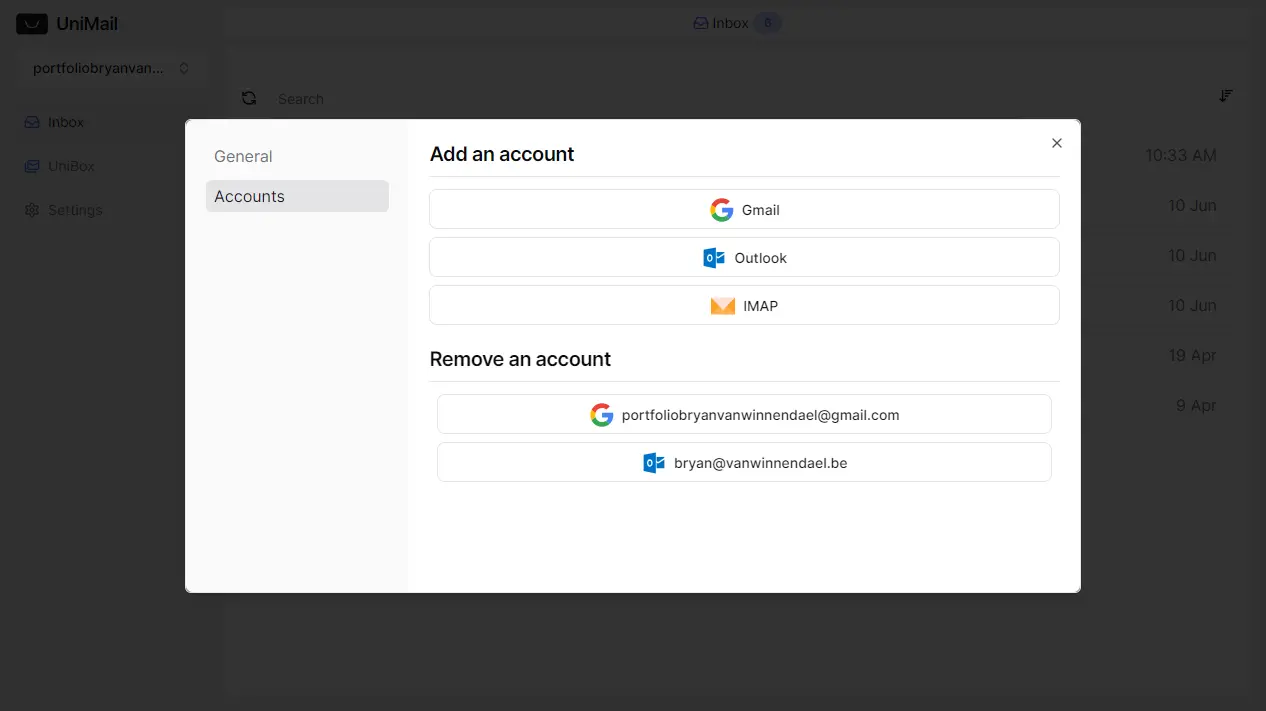The width and height of the screenshot is (1266, 711).
Task: Click the "Add an account" heading
Action: coord(502,154)
